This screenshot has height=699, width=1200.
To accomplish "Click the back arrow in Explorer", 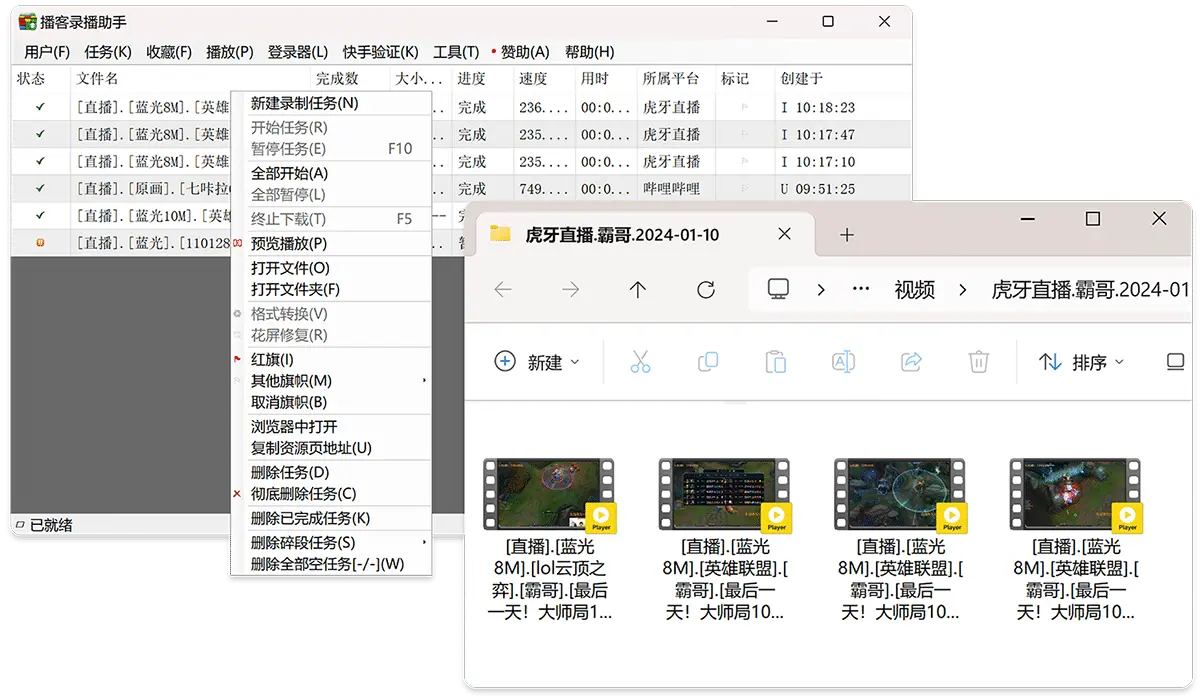I will pos(503,290).
